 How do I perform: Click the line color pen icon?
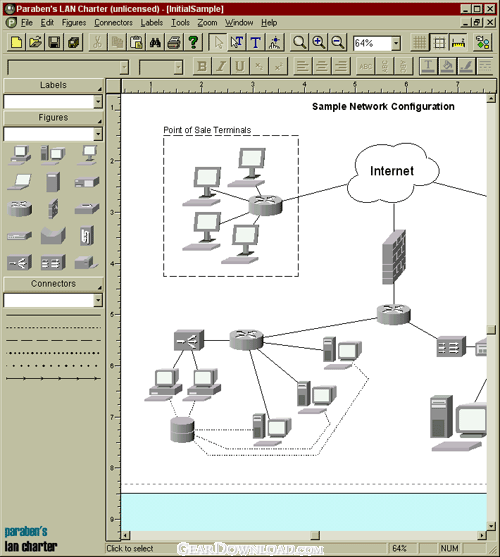click(466, 66)
